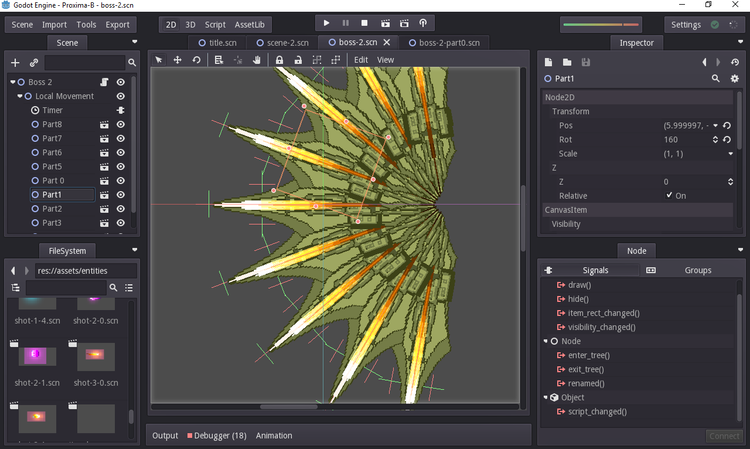Hide Part 0 node
The height and width of the screenshot is (449, 750).
pyautogui.click(x=121, y=181)
